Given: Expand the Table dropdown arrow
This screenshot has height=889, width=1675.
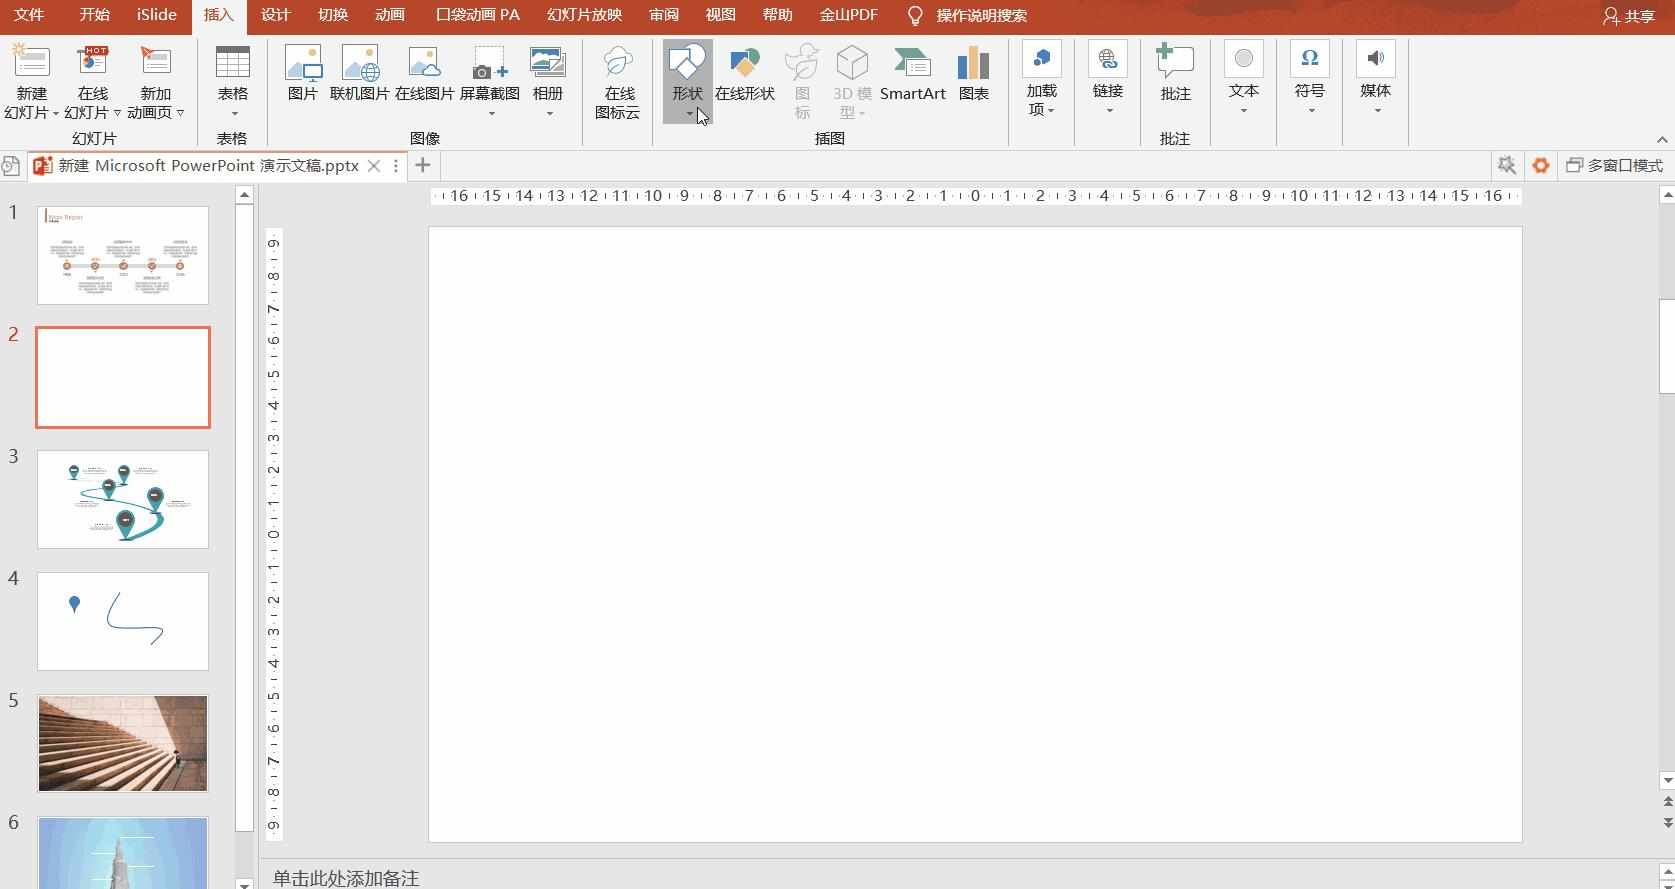Looking at the screenshot, I should (x=234, y=114).
